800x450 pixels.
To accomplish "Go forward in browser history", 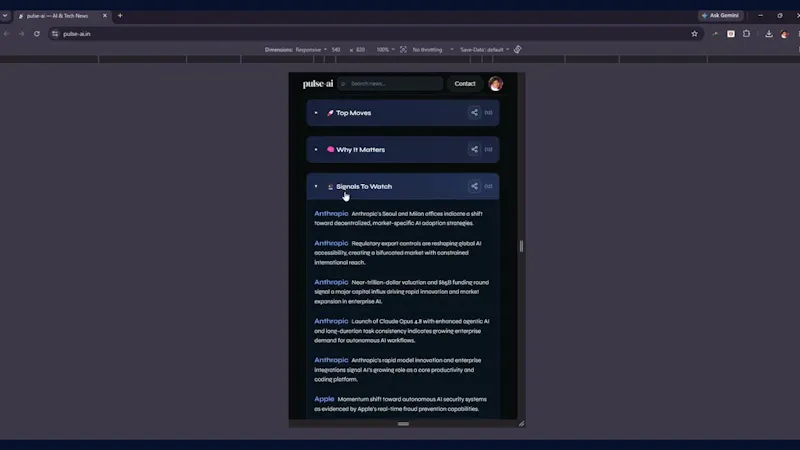I will point(21,34).
